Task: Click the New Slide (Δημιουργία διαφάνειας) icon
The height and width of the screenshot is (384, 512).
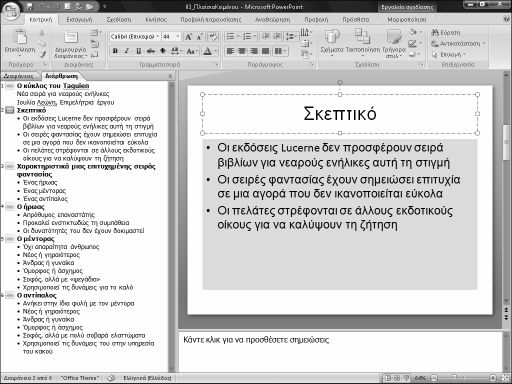Action: click(x=71, y=37)
